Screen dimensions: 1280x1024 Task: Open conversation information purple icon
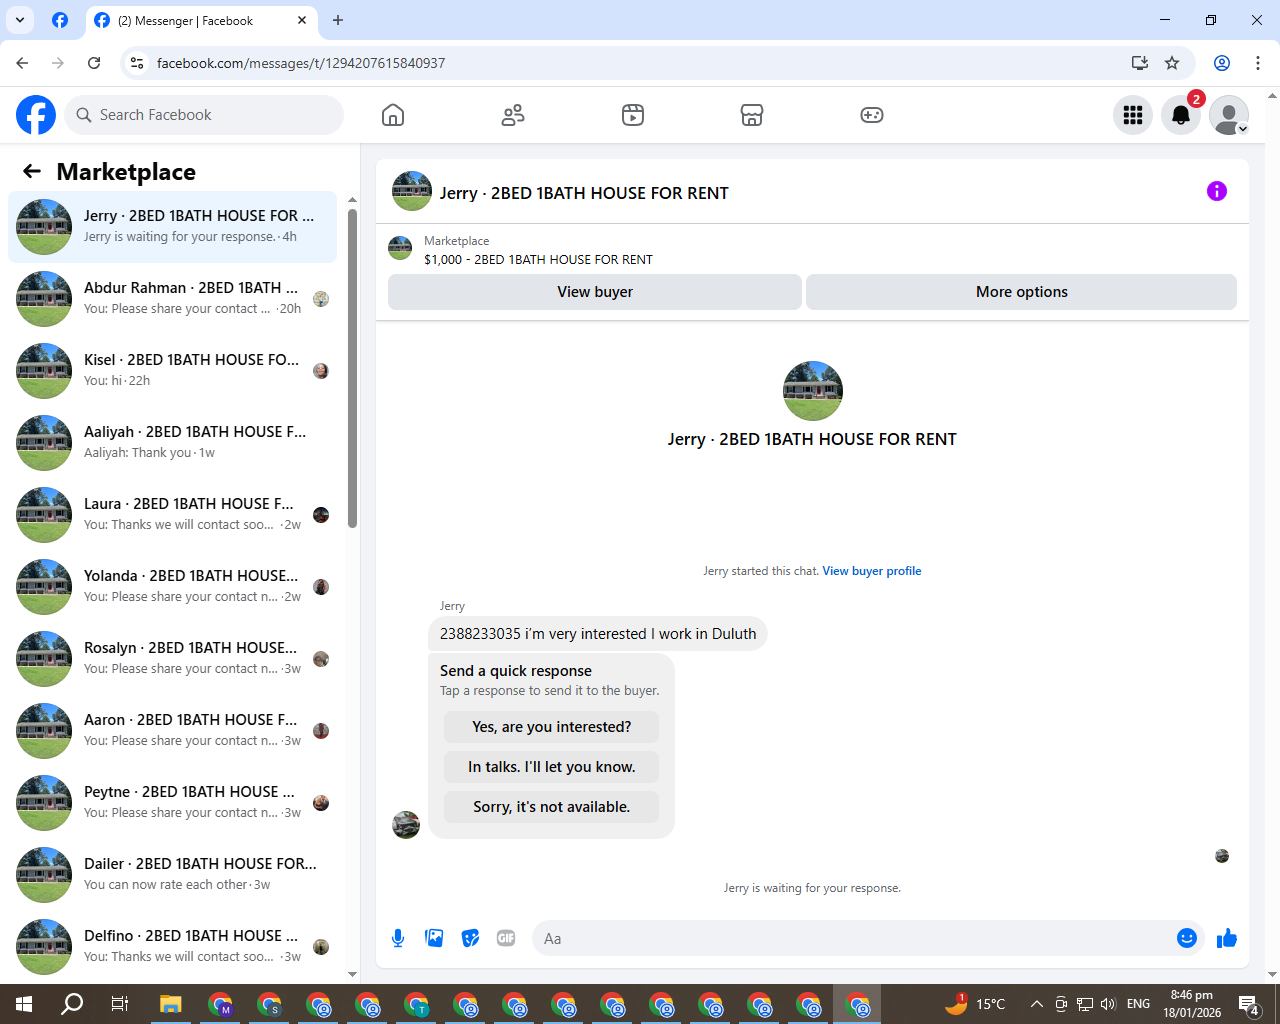coord(1217,191)
